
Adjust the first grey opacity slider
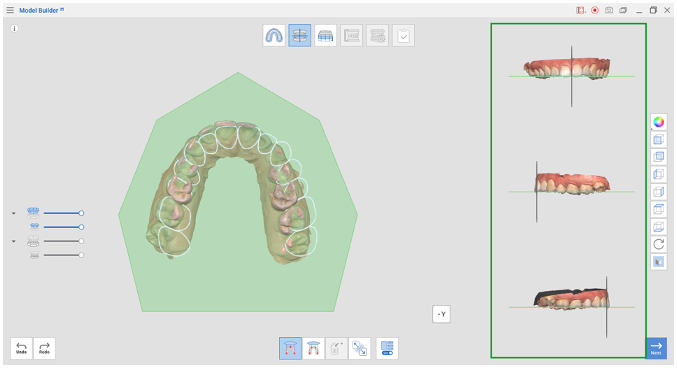point(63,241)
